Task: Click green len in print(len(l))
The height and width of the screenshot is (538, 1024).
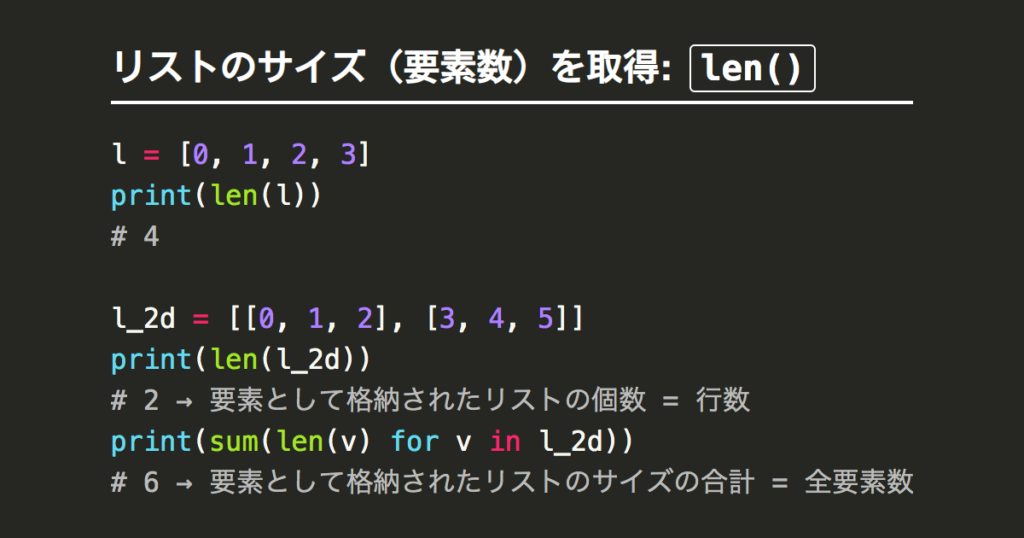Action: click(x=235, y=196)
